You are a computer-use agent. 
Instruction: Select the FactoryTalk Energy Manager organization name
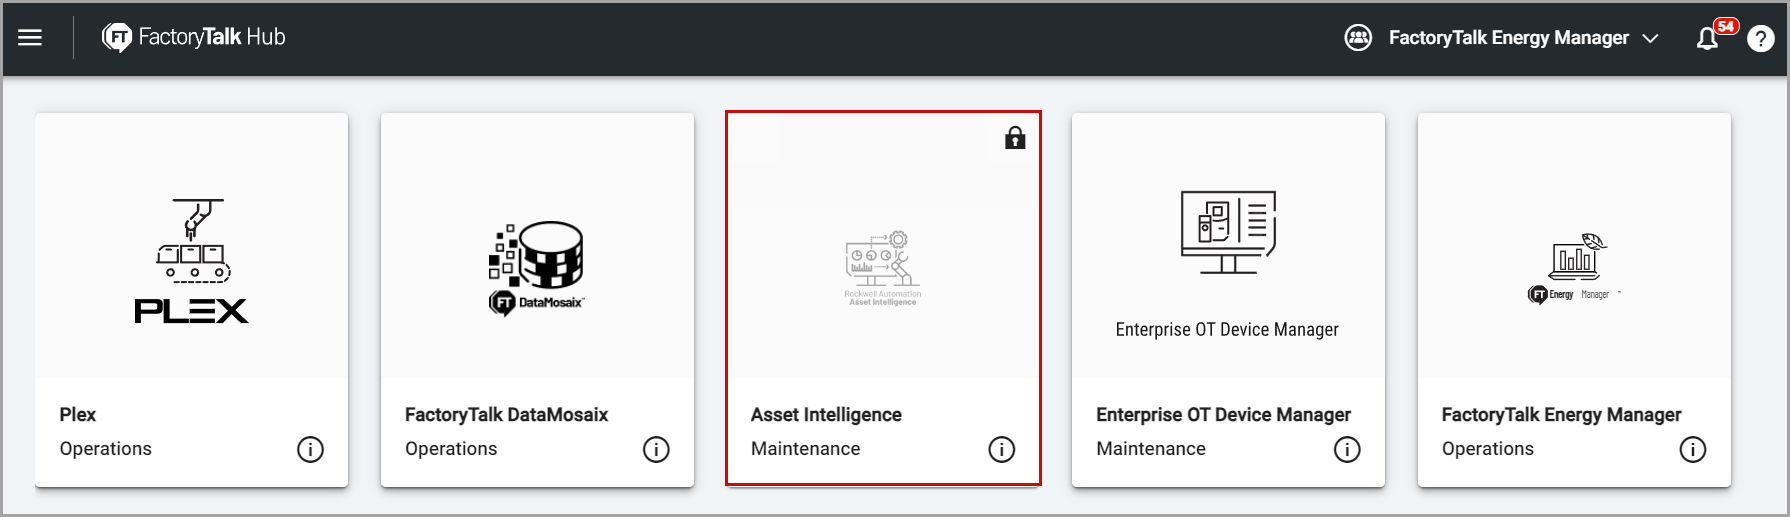click(1508, 38)
